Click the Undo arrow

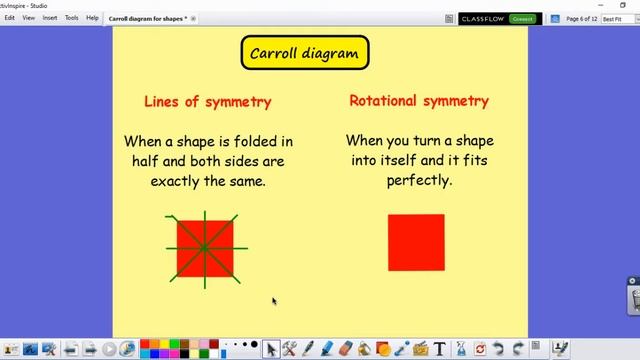click(498, 349)
